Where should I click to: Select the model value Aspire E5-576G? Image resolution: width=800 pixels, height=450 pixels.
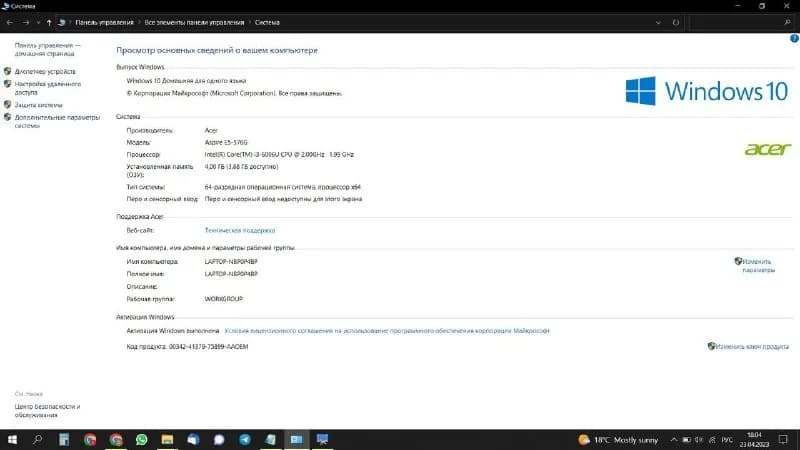[226, 143]
